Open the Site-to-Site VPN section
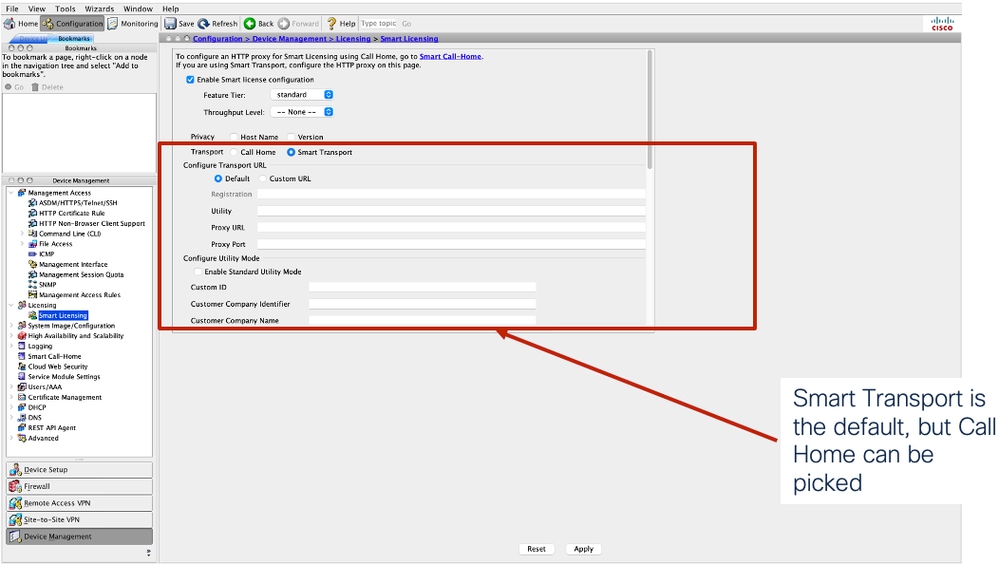Image resolution: width=999 pixels, height=564 pixels. tap(80, 519)
